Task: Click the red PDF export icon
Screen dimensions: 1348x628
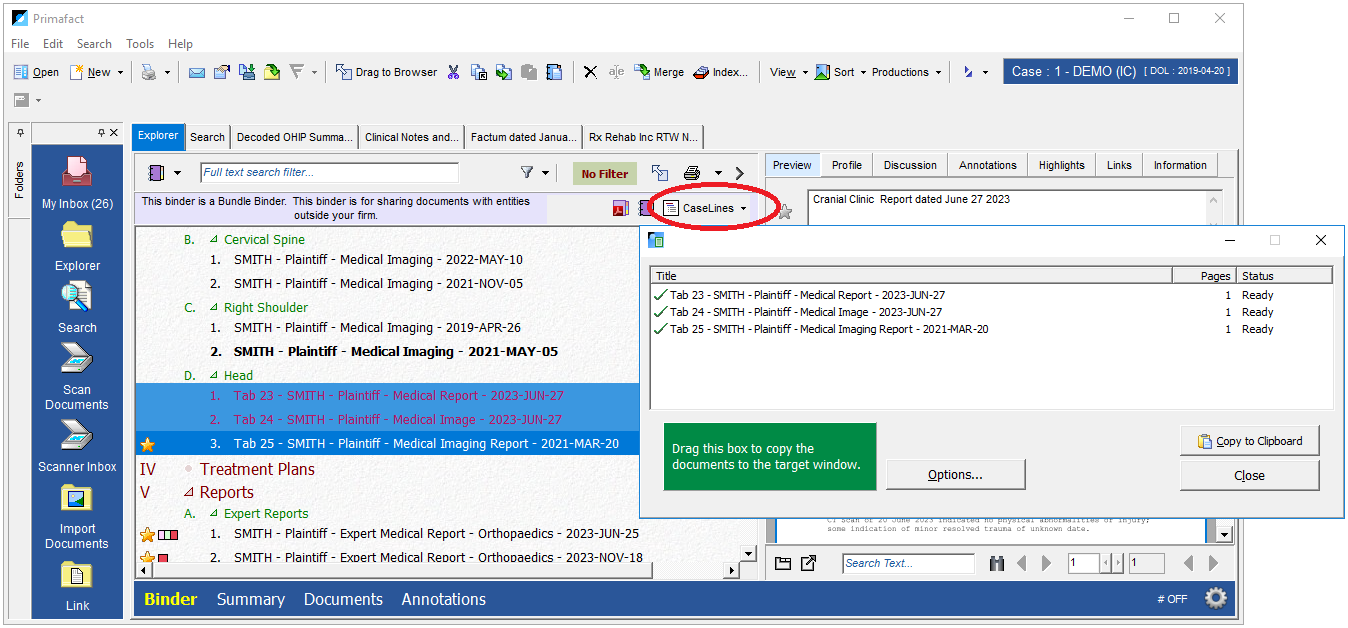Action: (621, 208)
